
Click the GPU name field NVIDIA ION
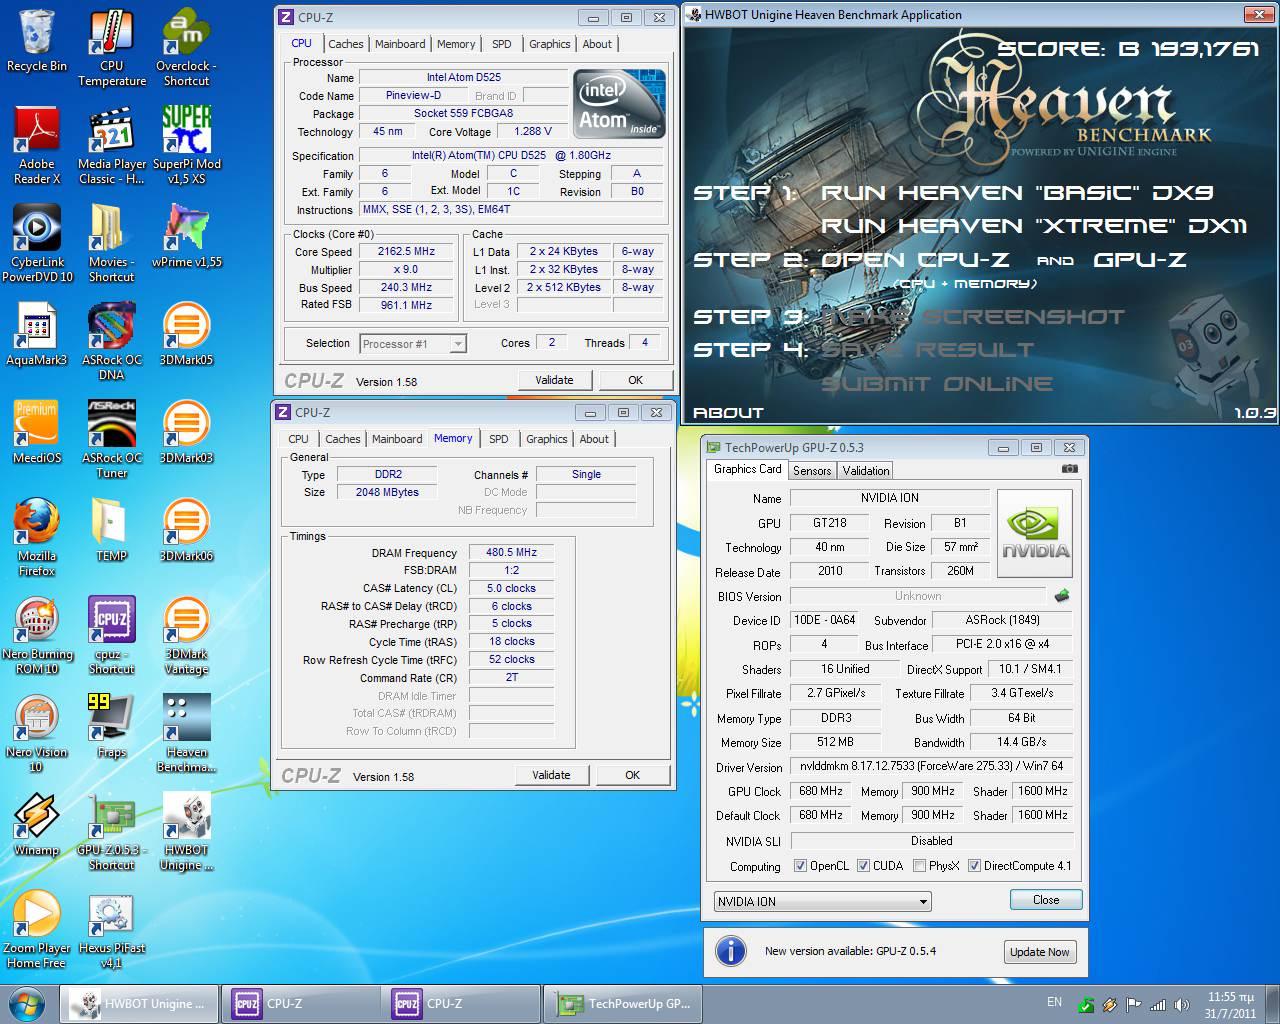coord(889,498)
